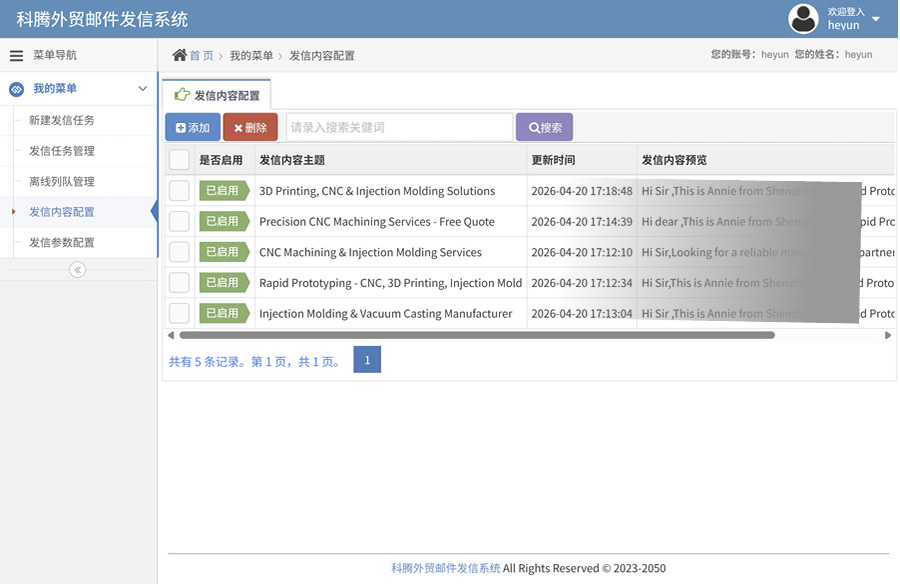Open the heyun account dropdown arrow

point(876,19)
